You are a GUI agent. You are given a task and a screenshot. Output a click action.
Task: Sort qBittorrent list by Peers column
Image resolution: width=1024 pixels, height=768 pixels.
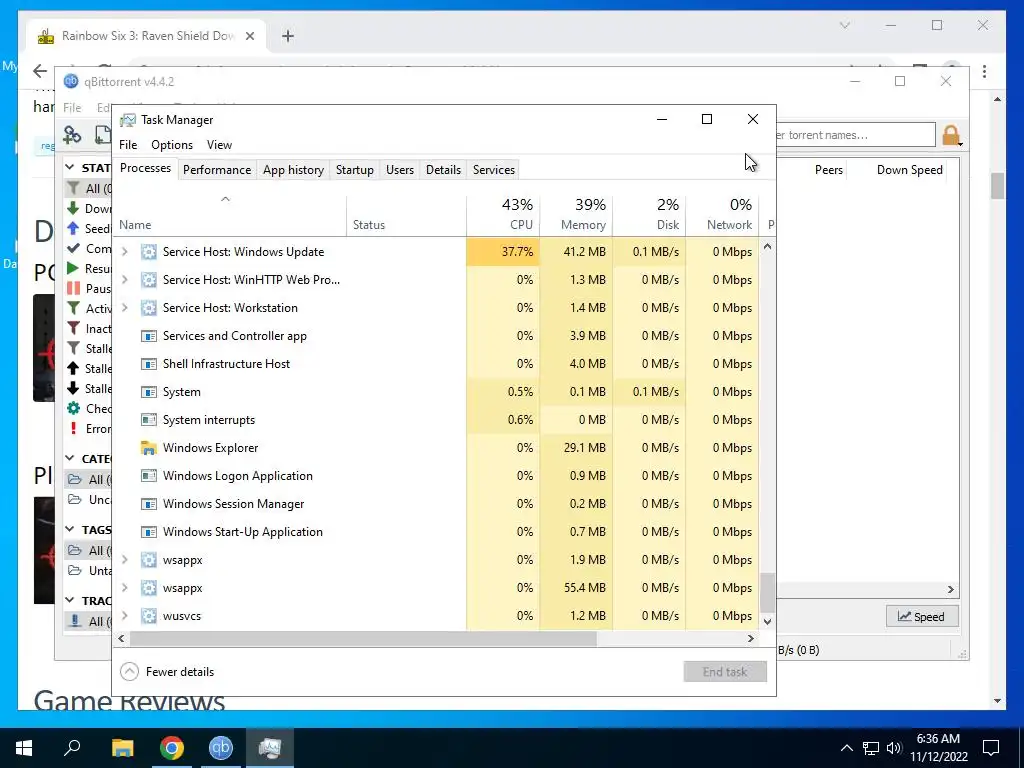click(828, 170)
